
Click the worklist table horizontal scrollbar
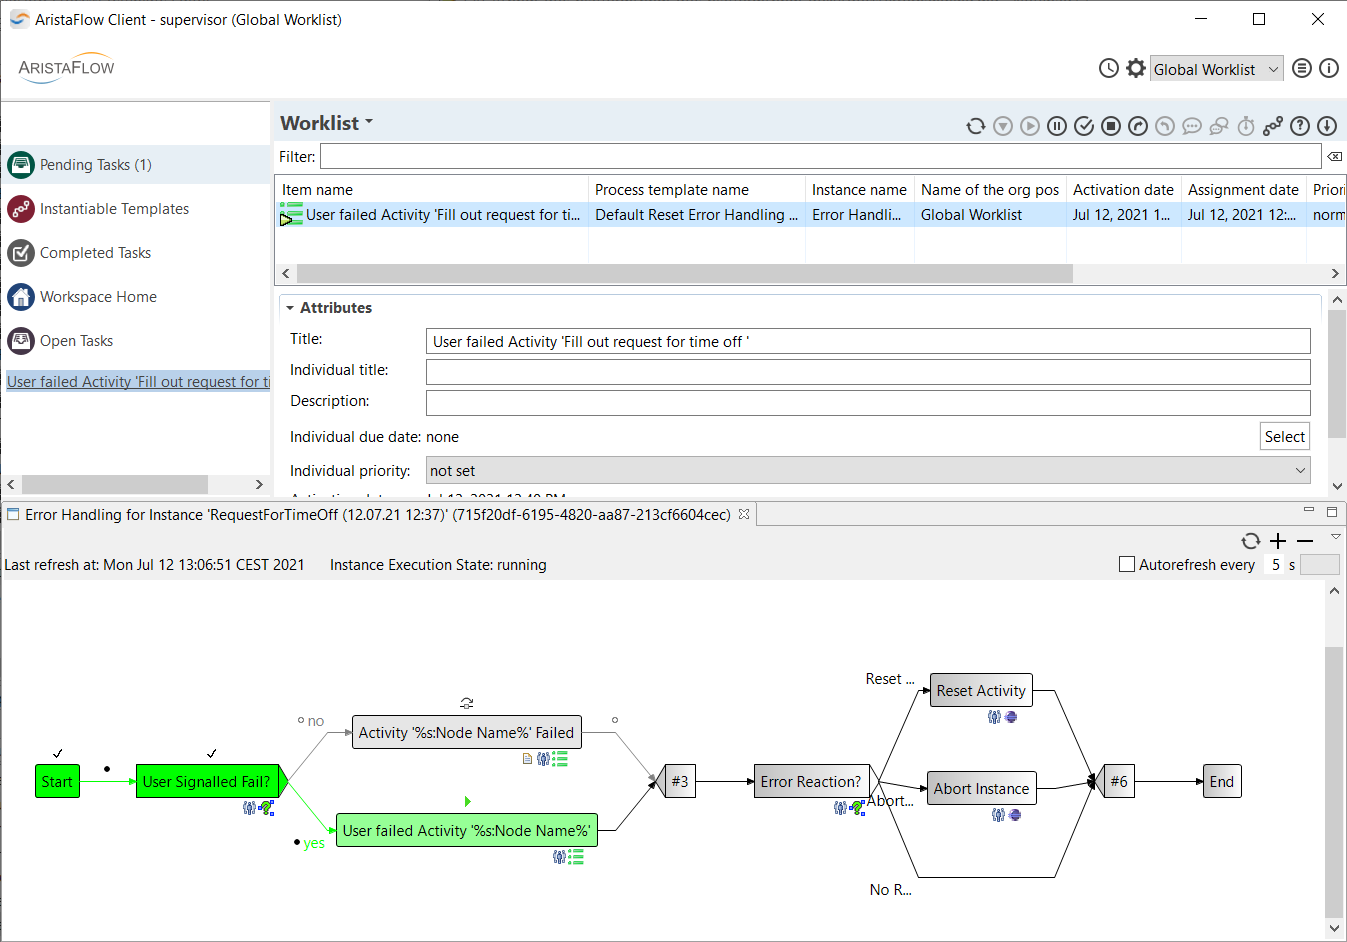click(x=685, y=273)
